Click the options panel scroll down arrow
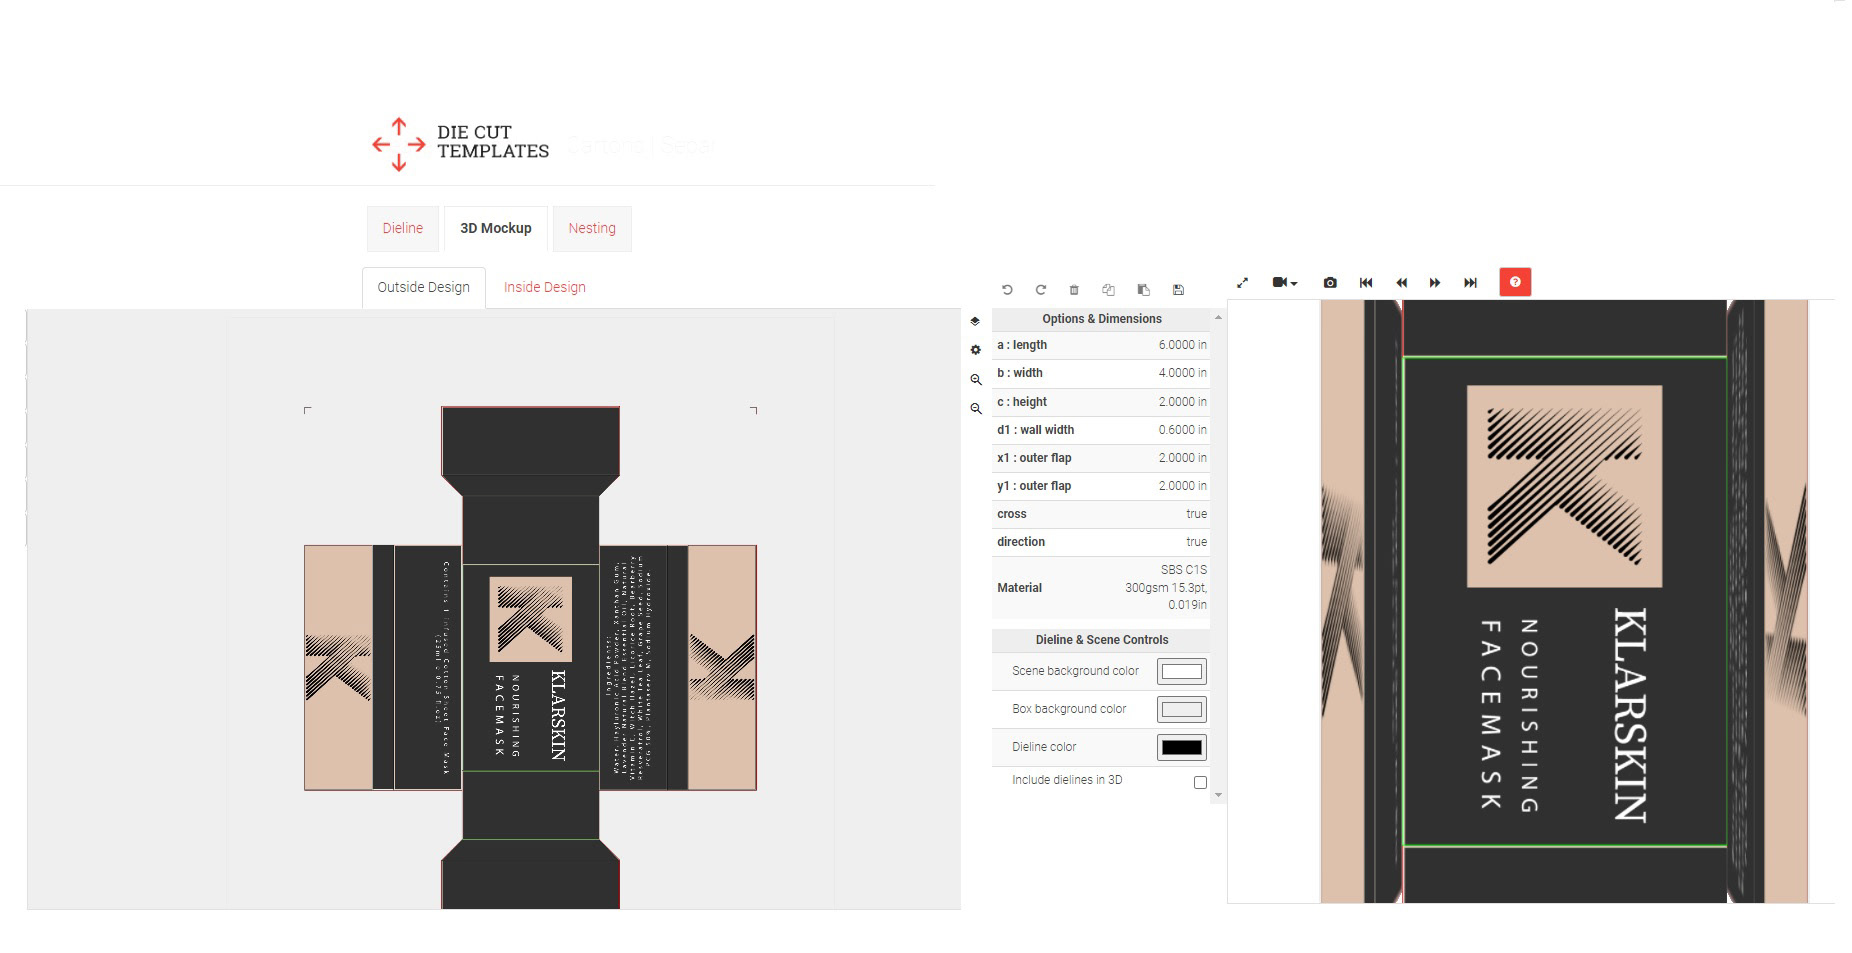The image size is (1852, 953). point(1218,796)
